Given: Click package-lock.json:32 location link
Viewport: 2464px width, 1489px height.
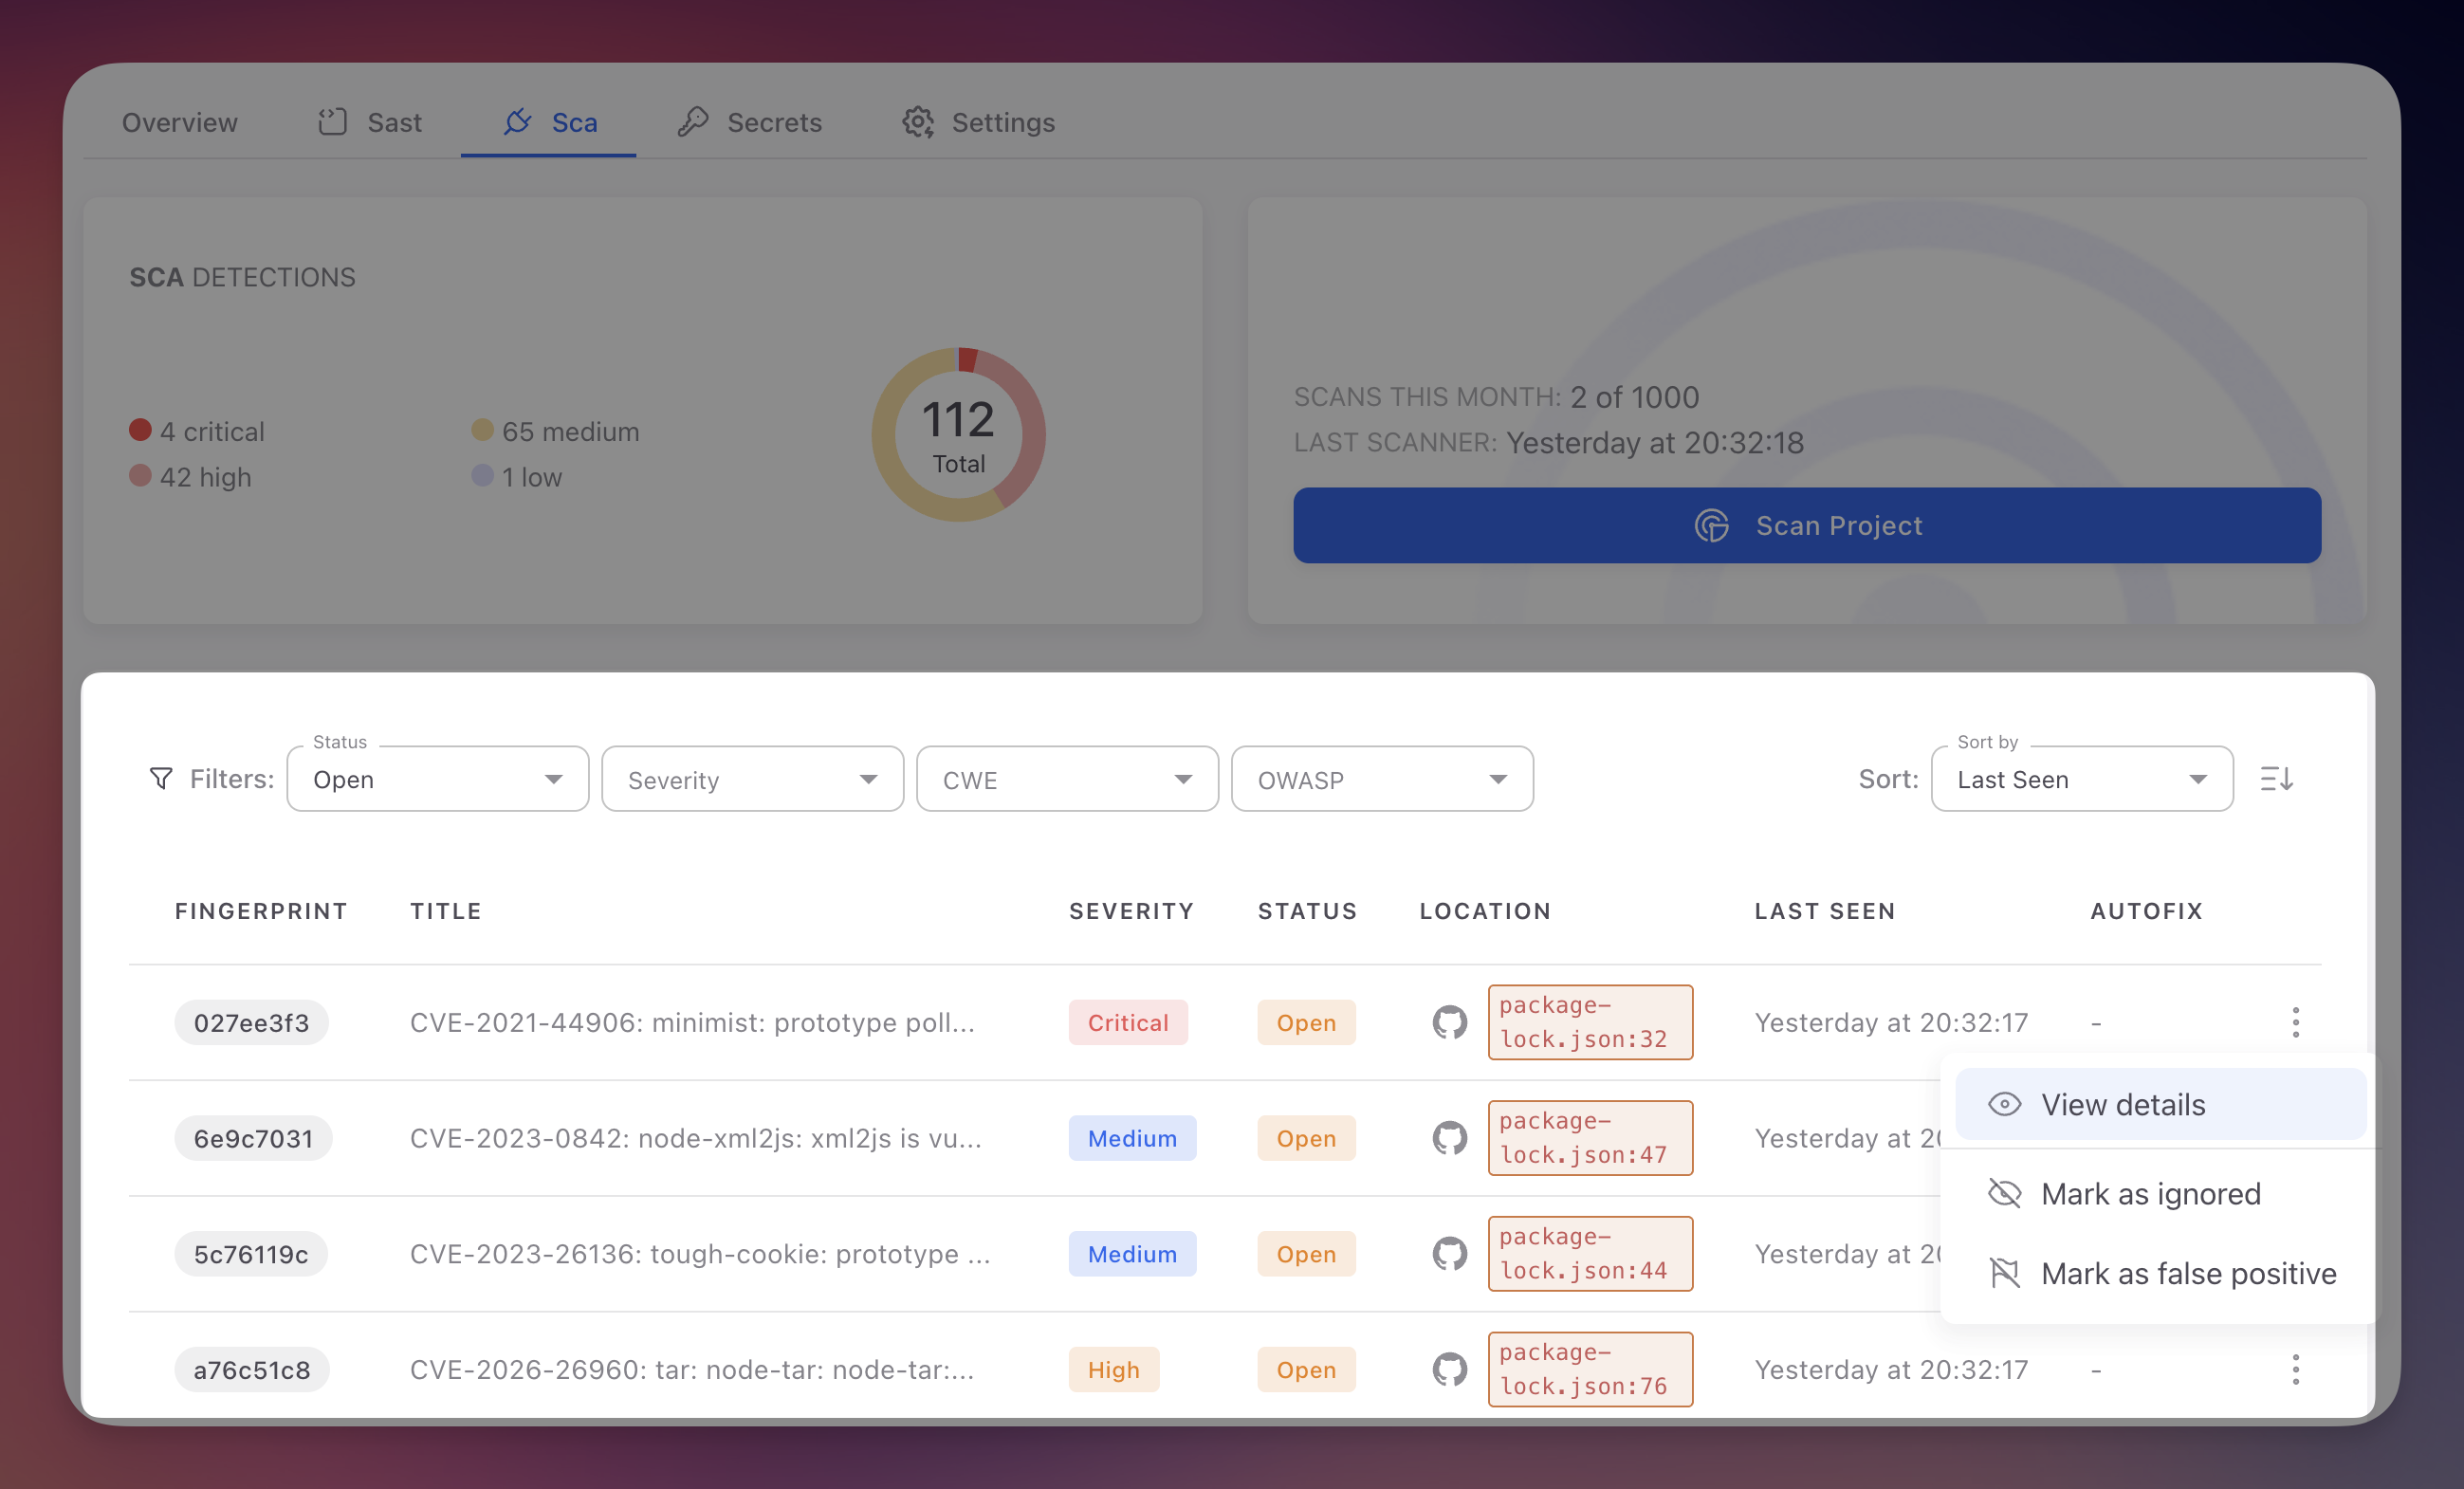Looking at the screenshot, I should pyautogui.click(x=1589, y=1022).
